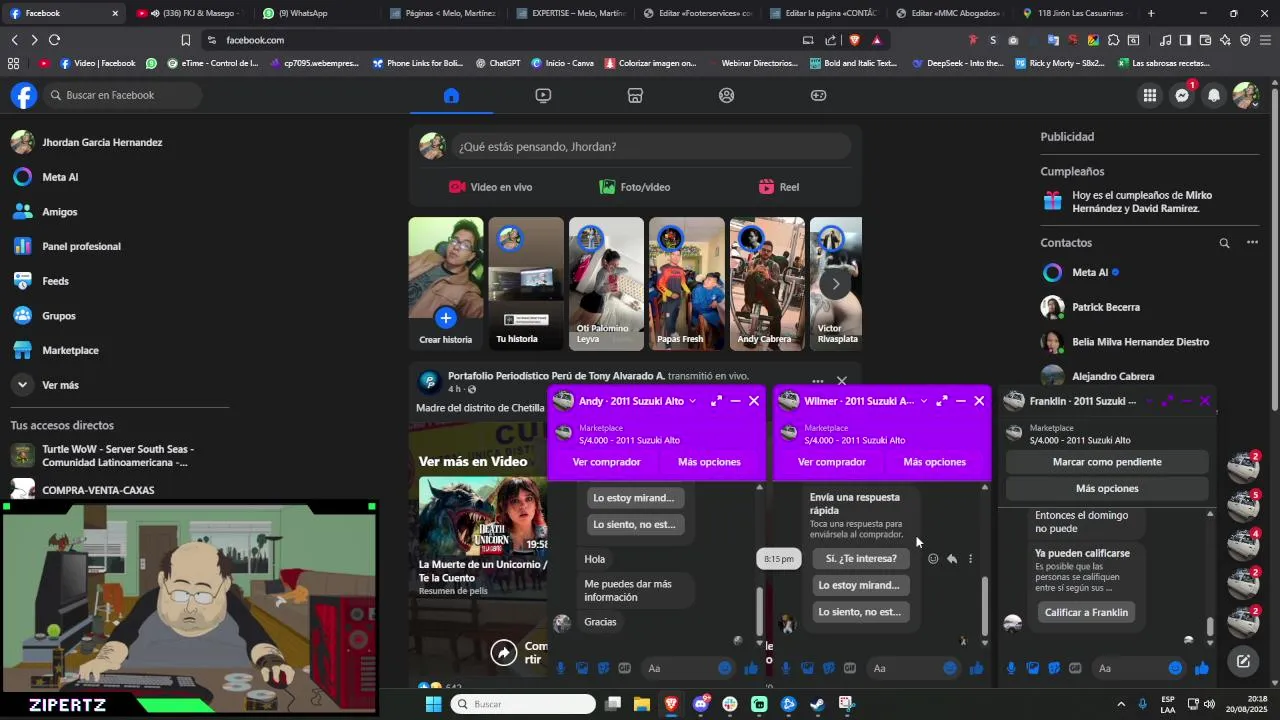Choose a GIF in Wilmer chat

[x=850, y=668]
